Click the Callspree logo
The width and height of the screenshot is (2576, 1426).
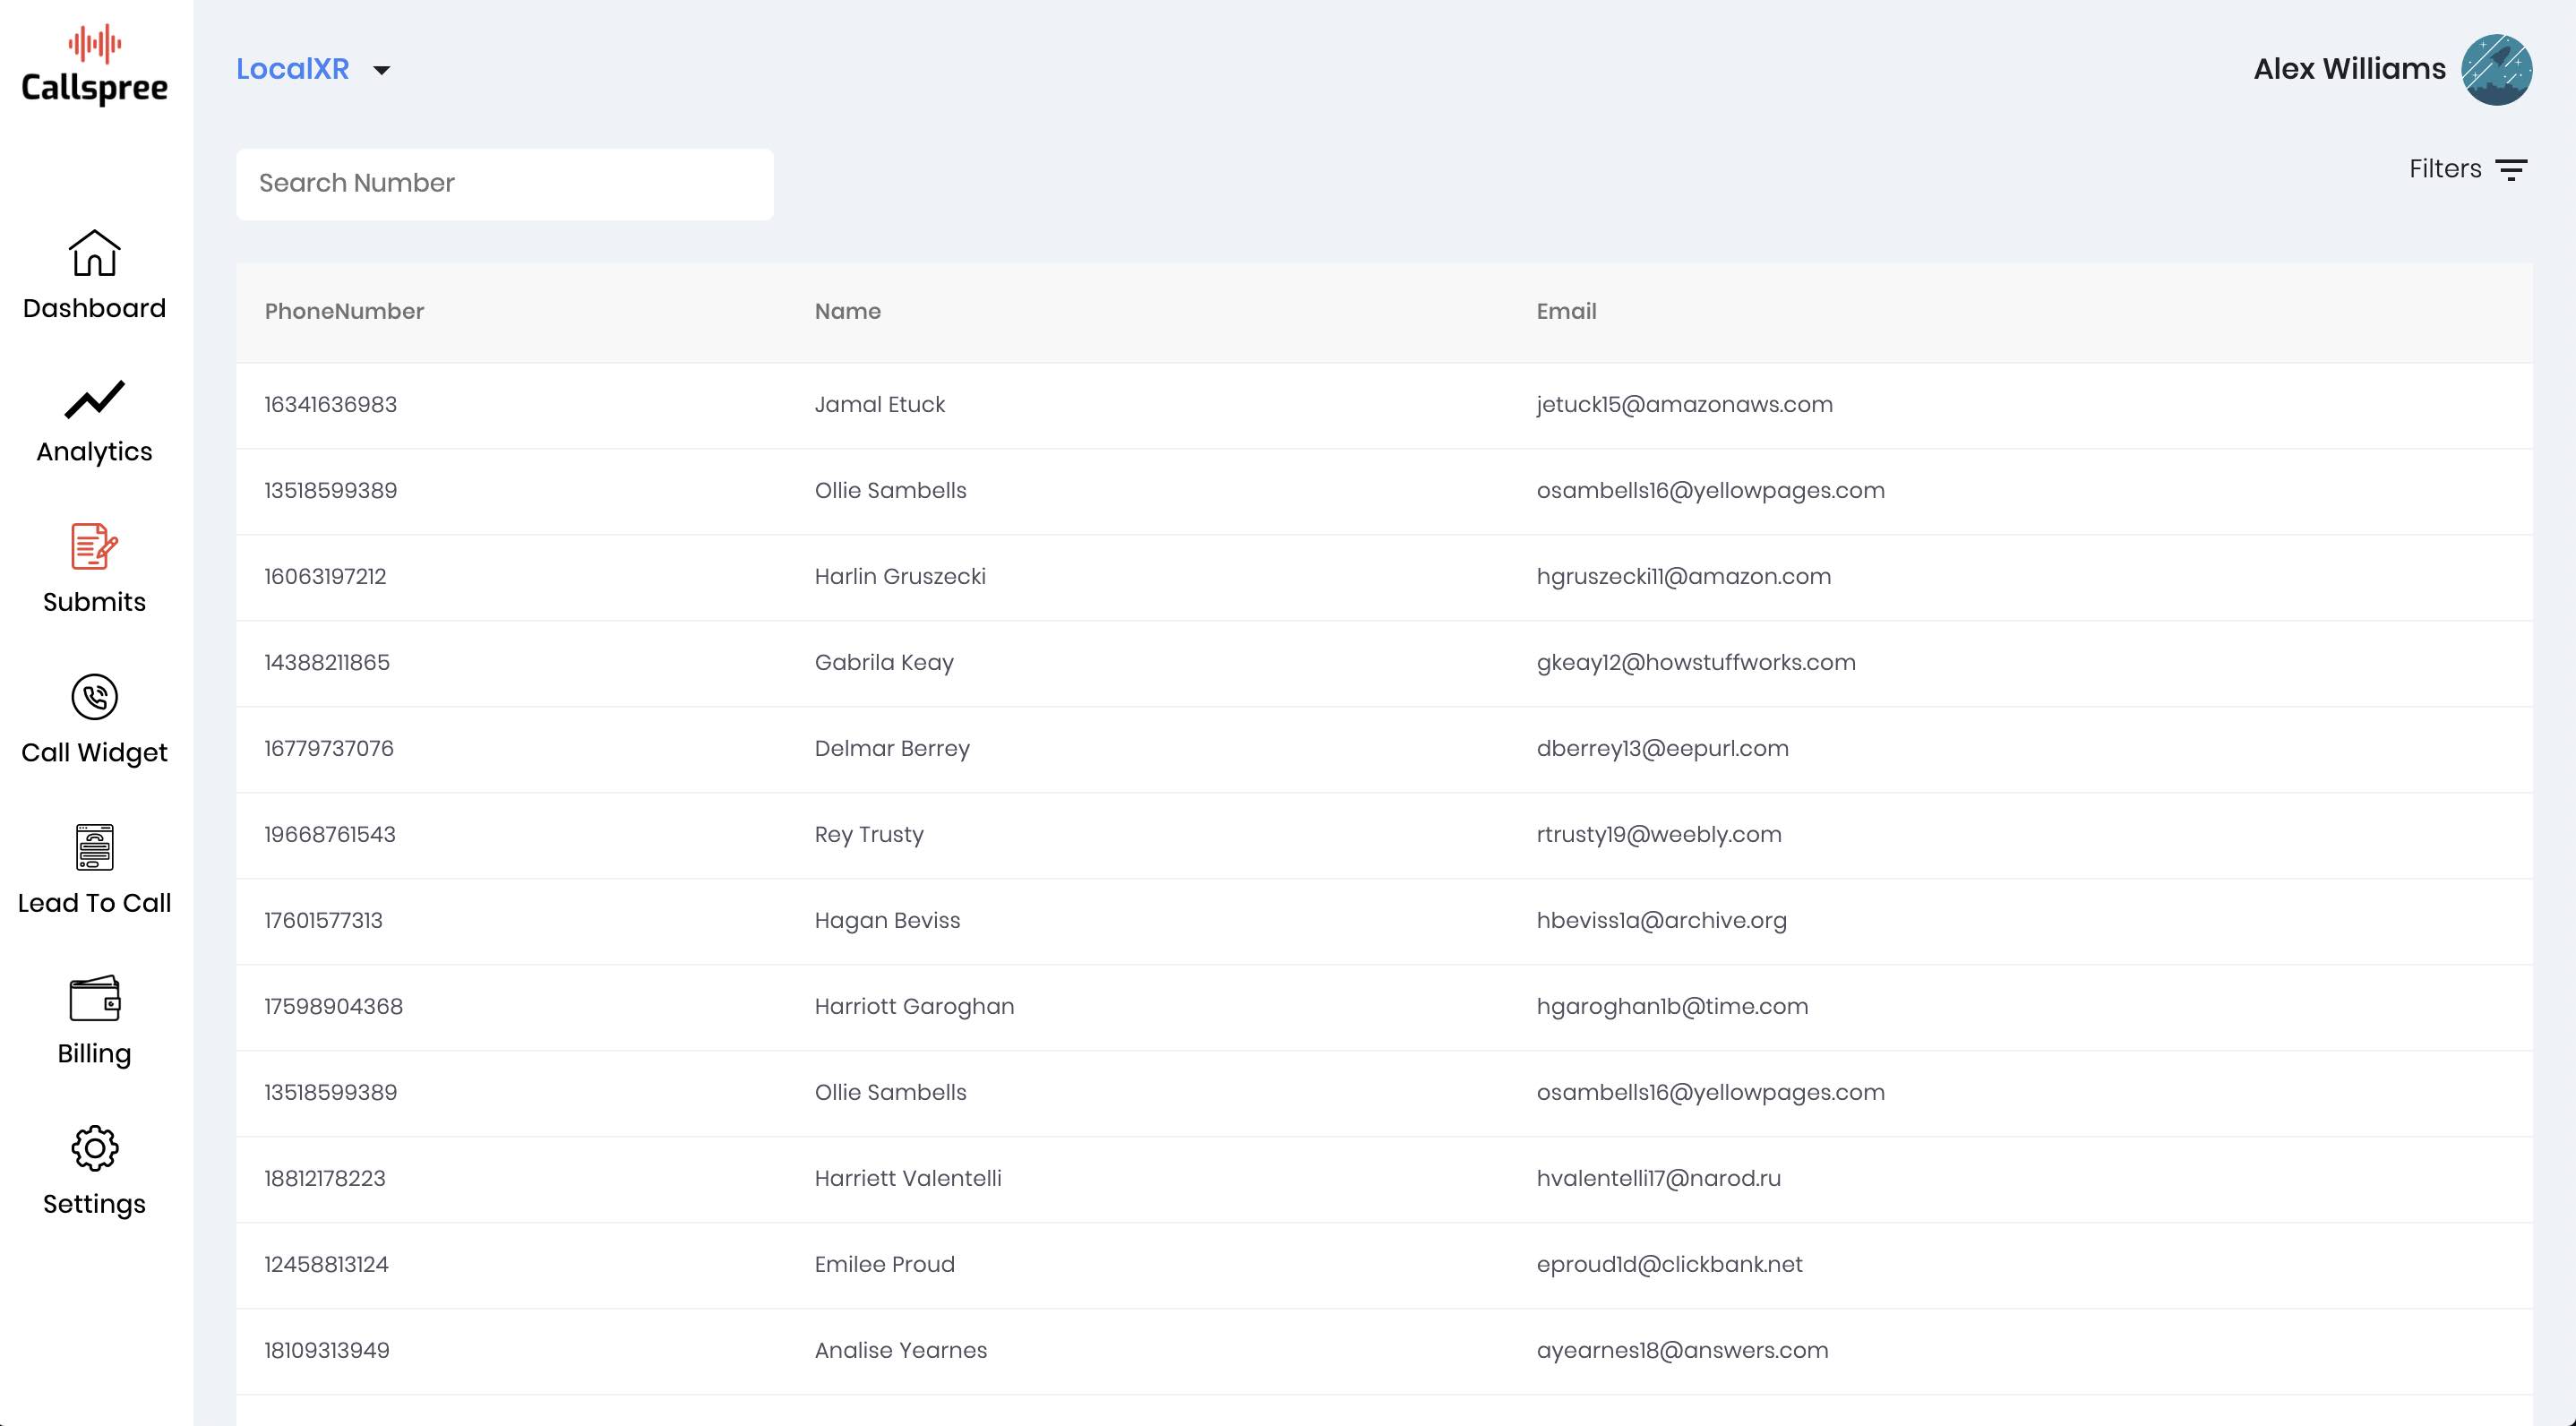tap(94, 65)
